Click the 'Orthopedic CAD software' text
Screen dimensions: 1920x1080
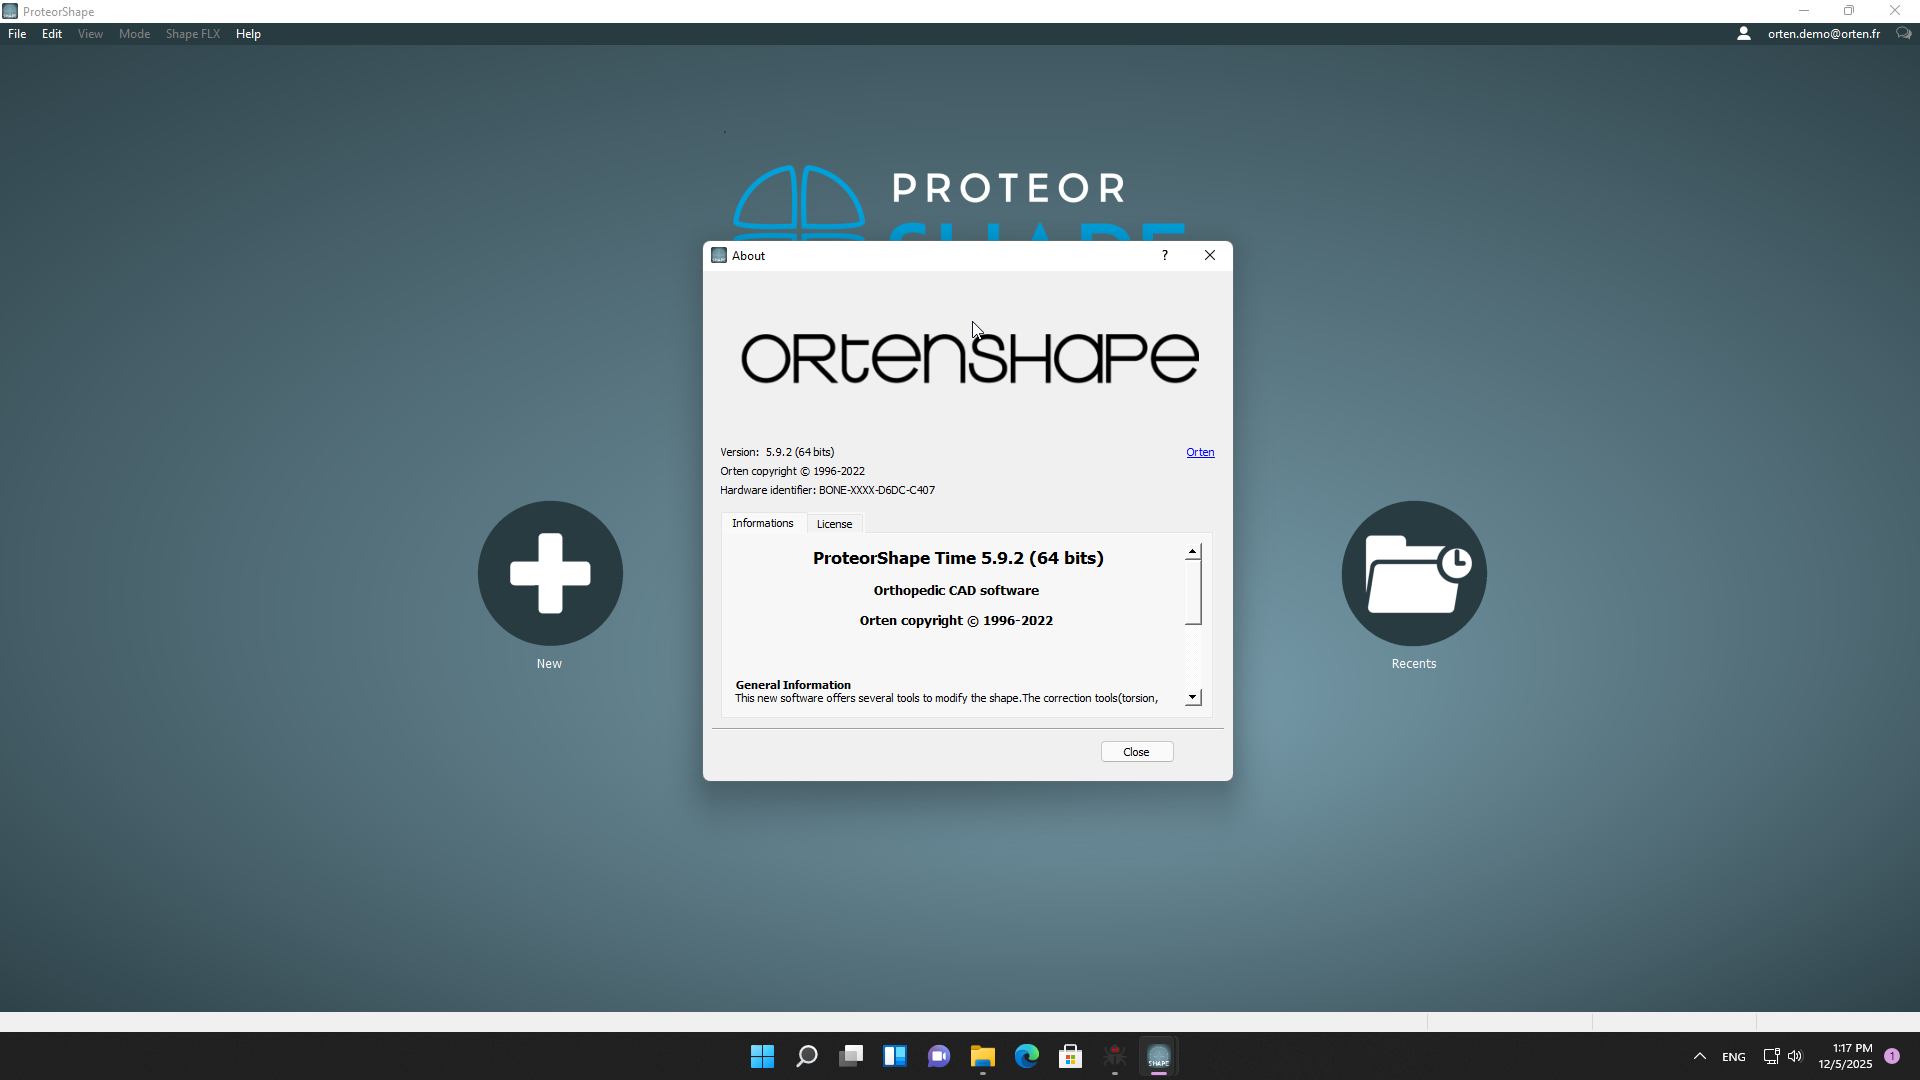(x=956, y=591)
